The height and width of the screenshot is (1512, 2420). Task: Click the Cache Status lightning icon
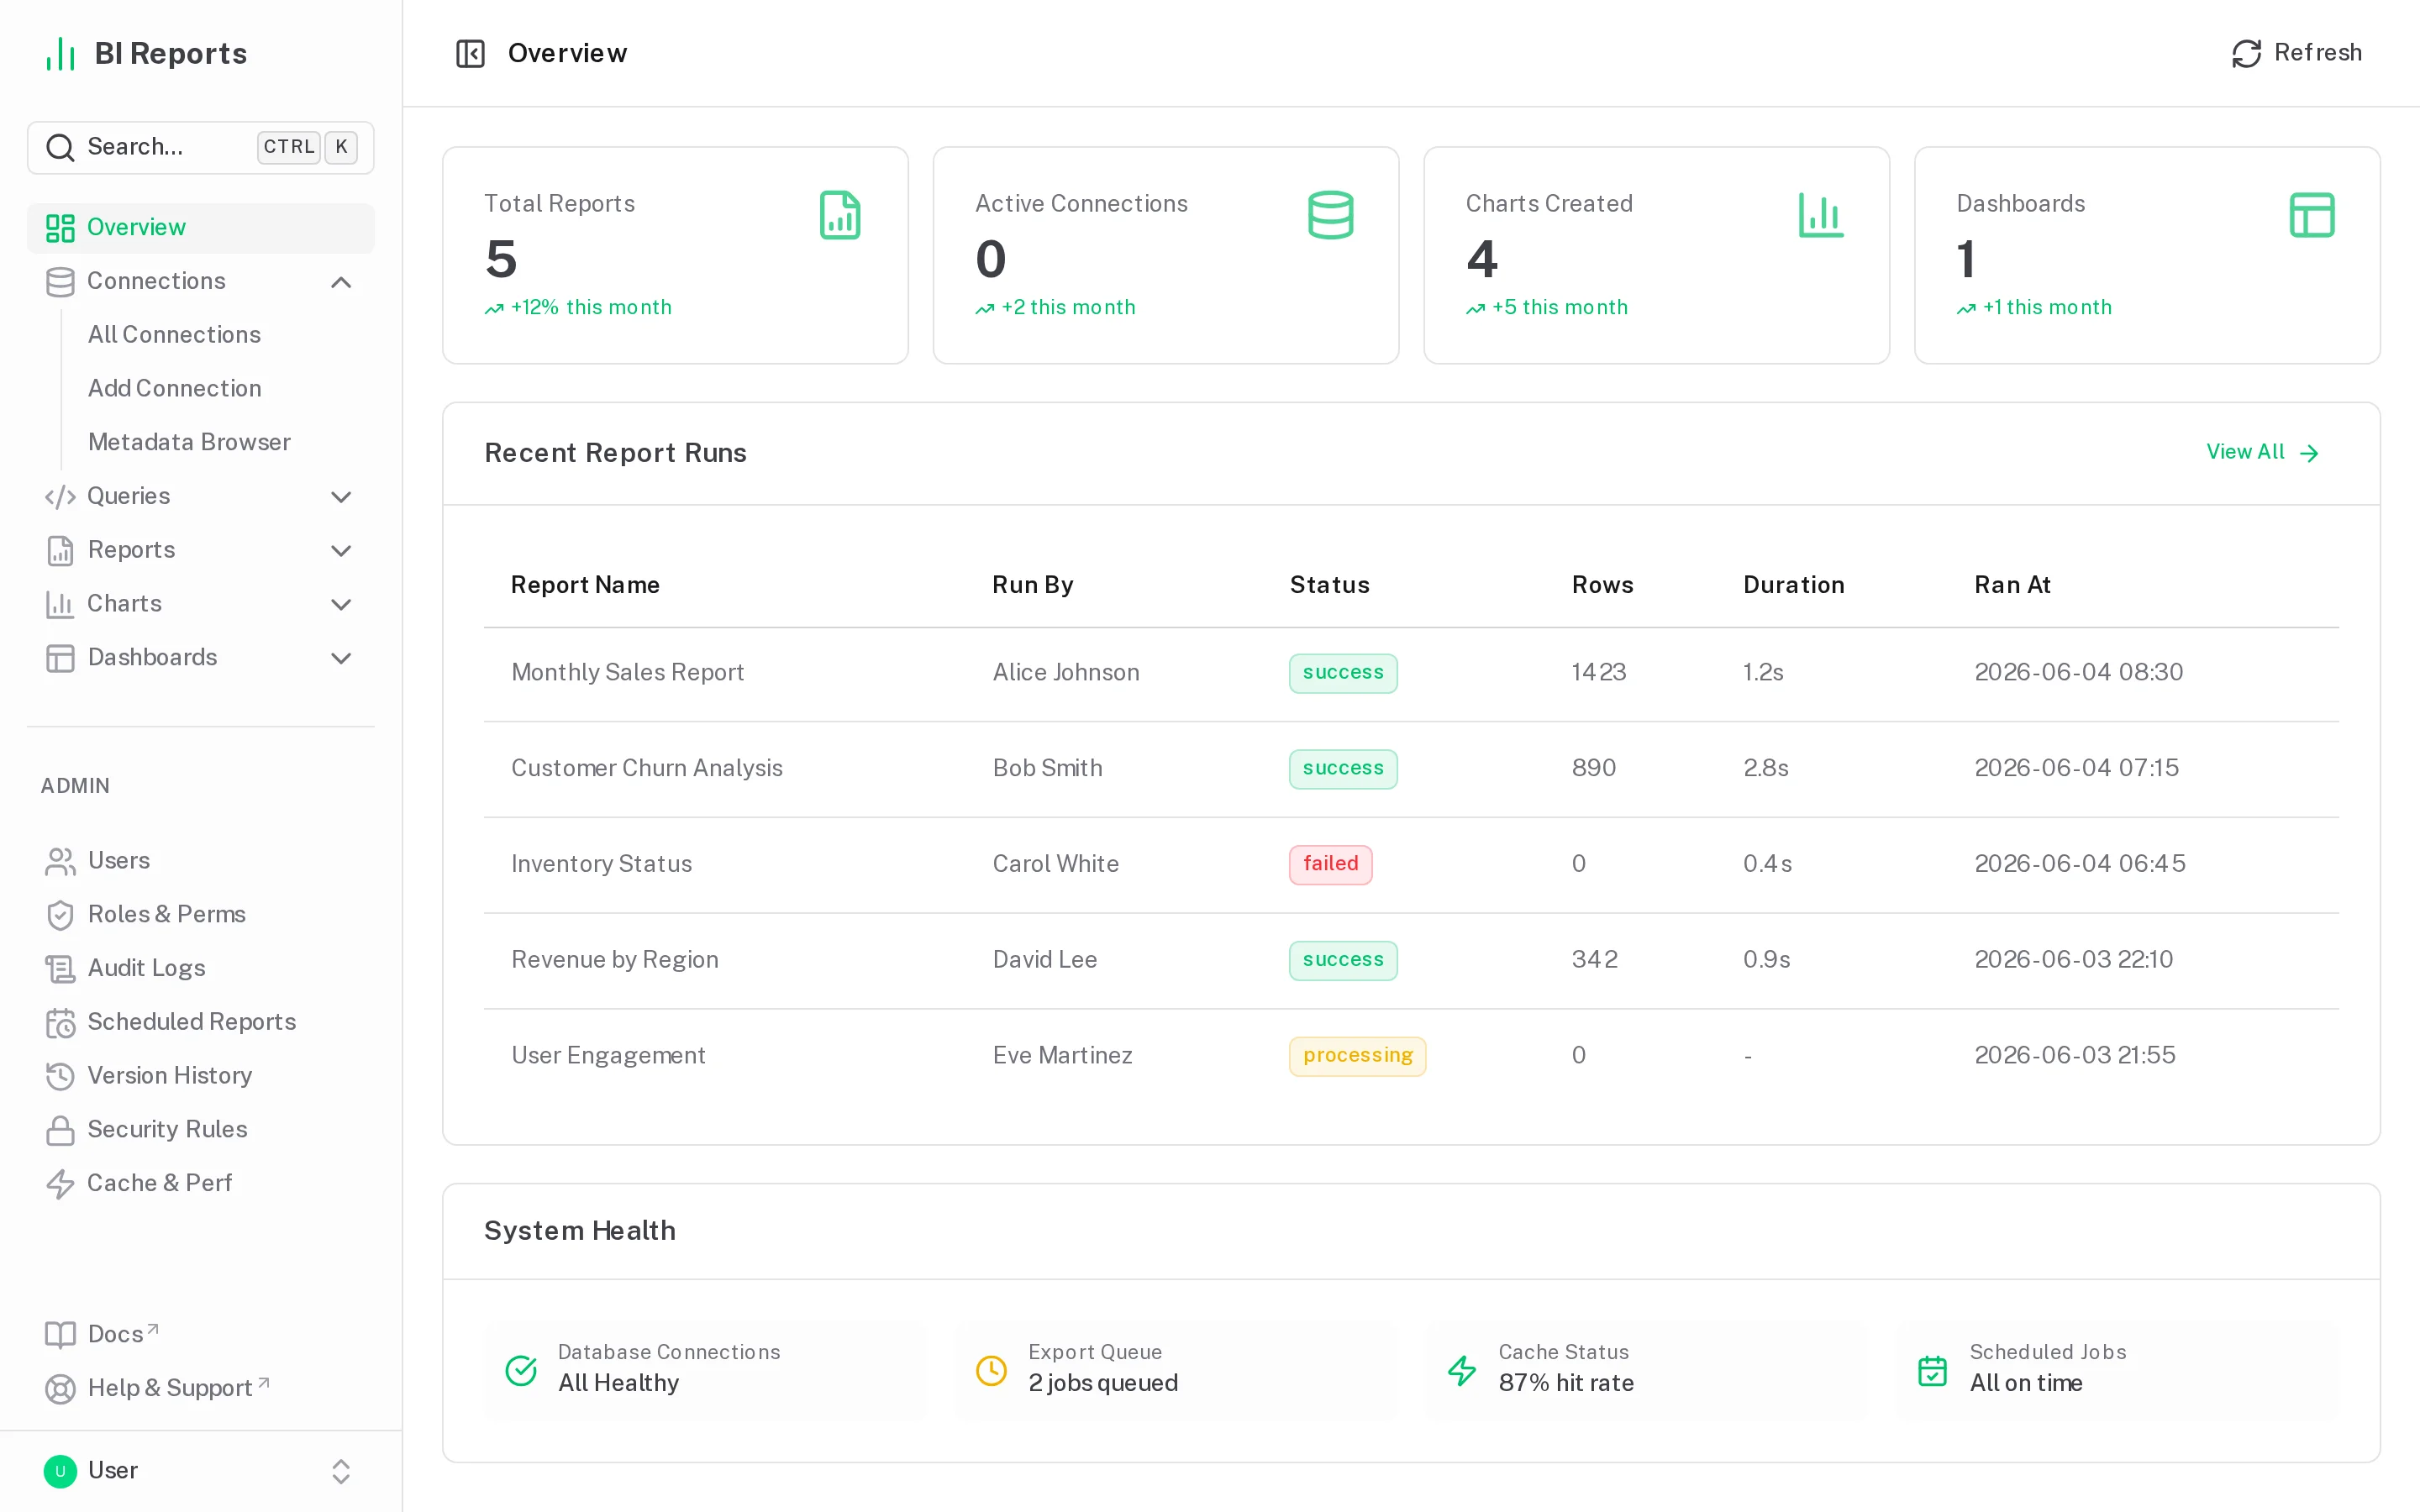click(1462, 1370)
